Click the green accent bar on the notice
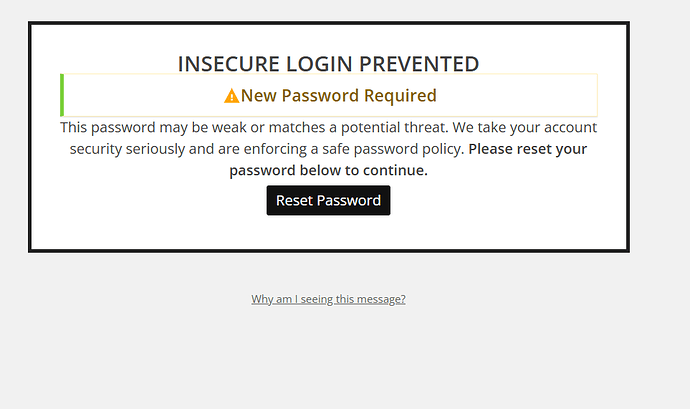The height and width of the screenshot is (409, 690). tap(62, 95)
